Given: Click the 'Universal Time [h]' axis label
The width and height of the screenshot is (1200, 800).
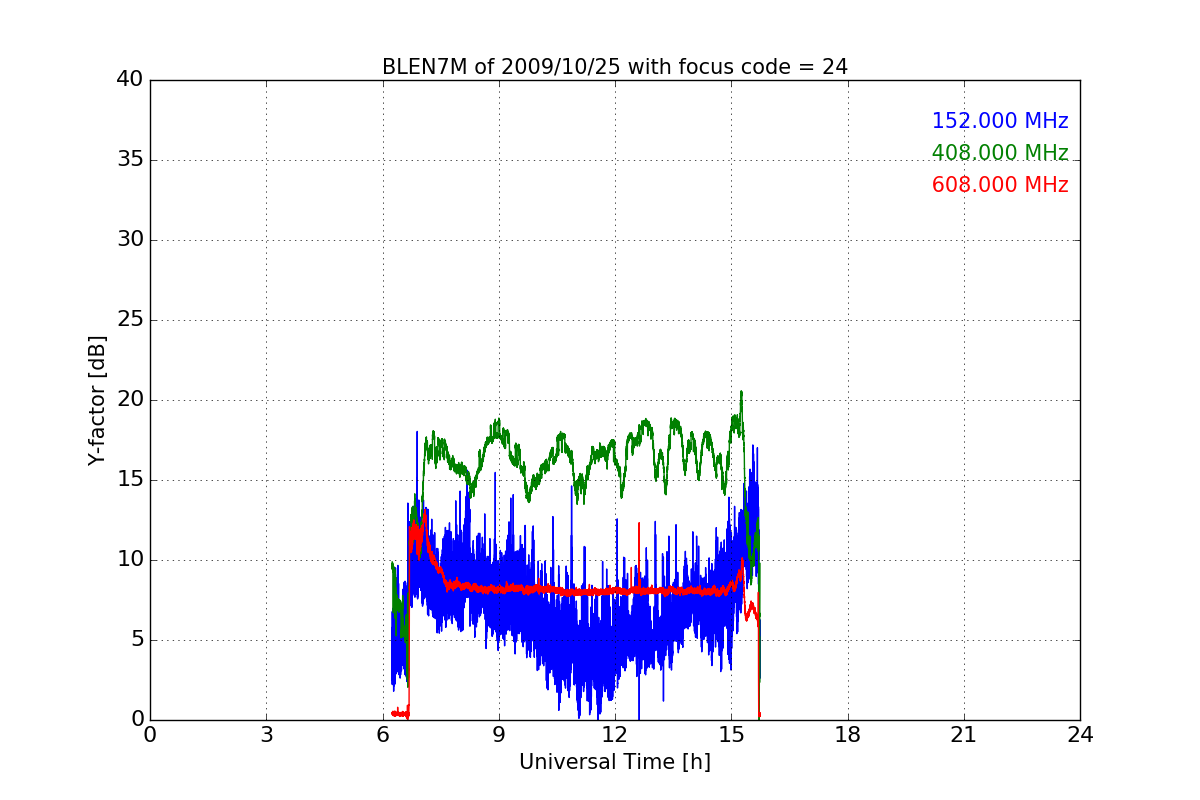Looking at the screenshot, I should click(x=615, y=763).
